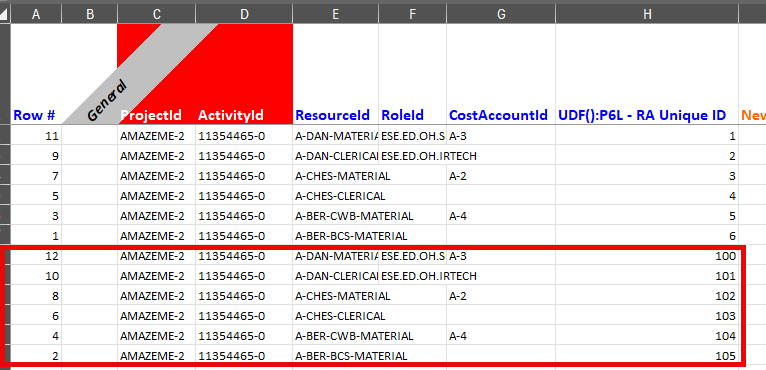Select column G header
The width and height of the screenshot is (766, 370).
click(501, 15)
